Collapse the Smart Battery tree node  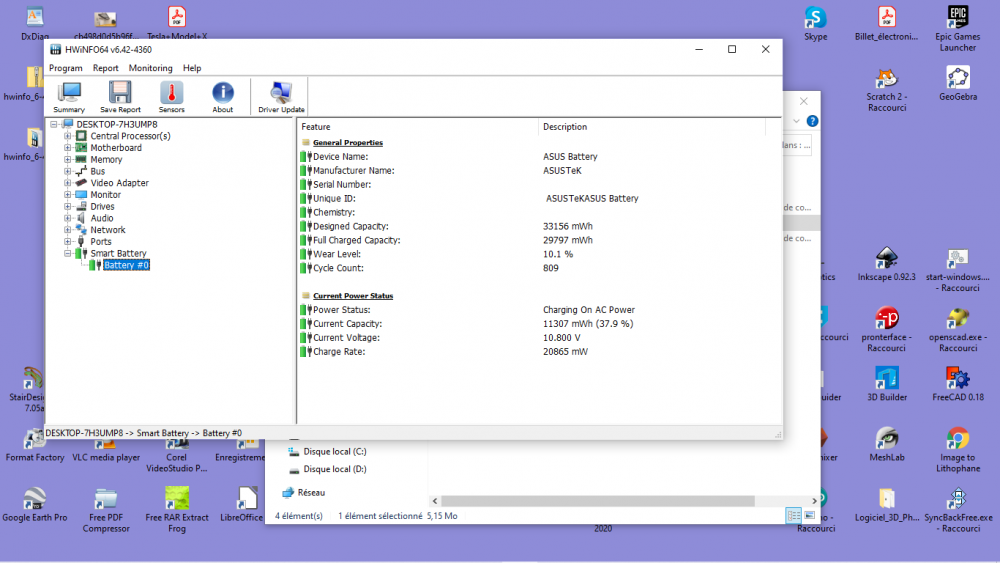pyautogui.click(x=68, y=254)
